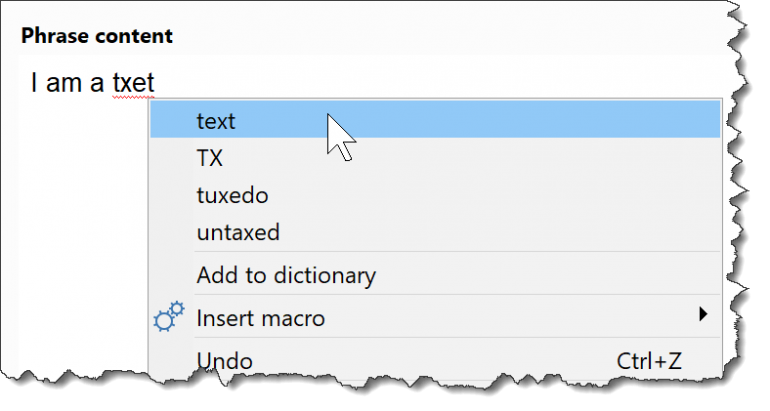Select the 'TX' spelling suggestion
The image size is (770, 411).
point(435,157)
